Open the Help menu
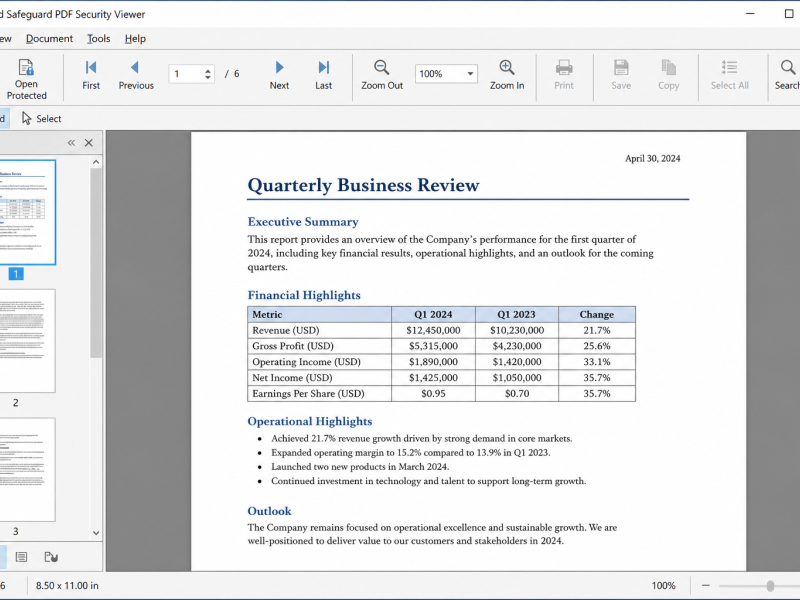 click(x=135, y=39)
